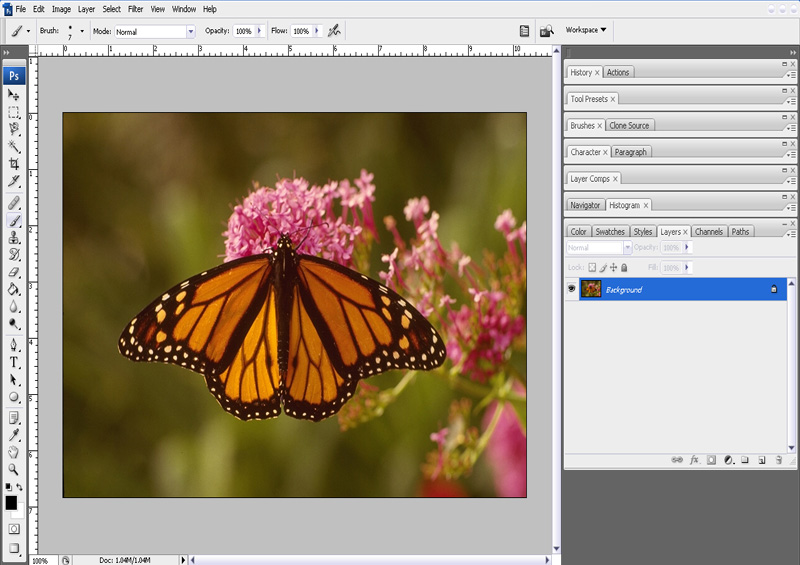
Task: Switch to the Navigator tab
Action: 585,205
